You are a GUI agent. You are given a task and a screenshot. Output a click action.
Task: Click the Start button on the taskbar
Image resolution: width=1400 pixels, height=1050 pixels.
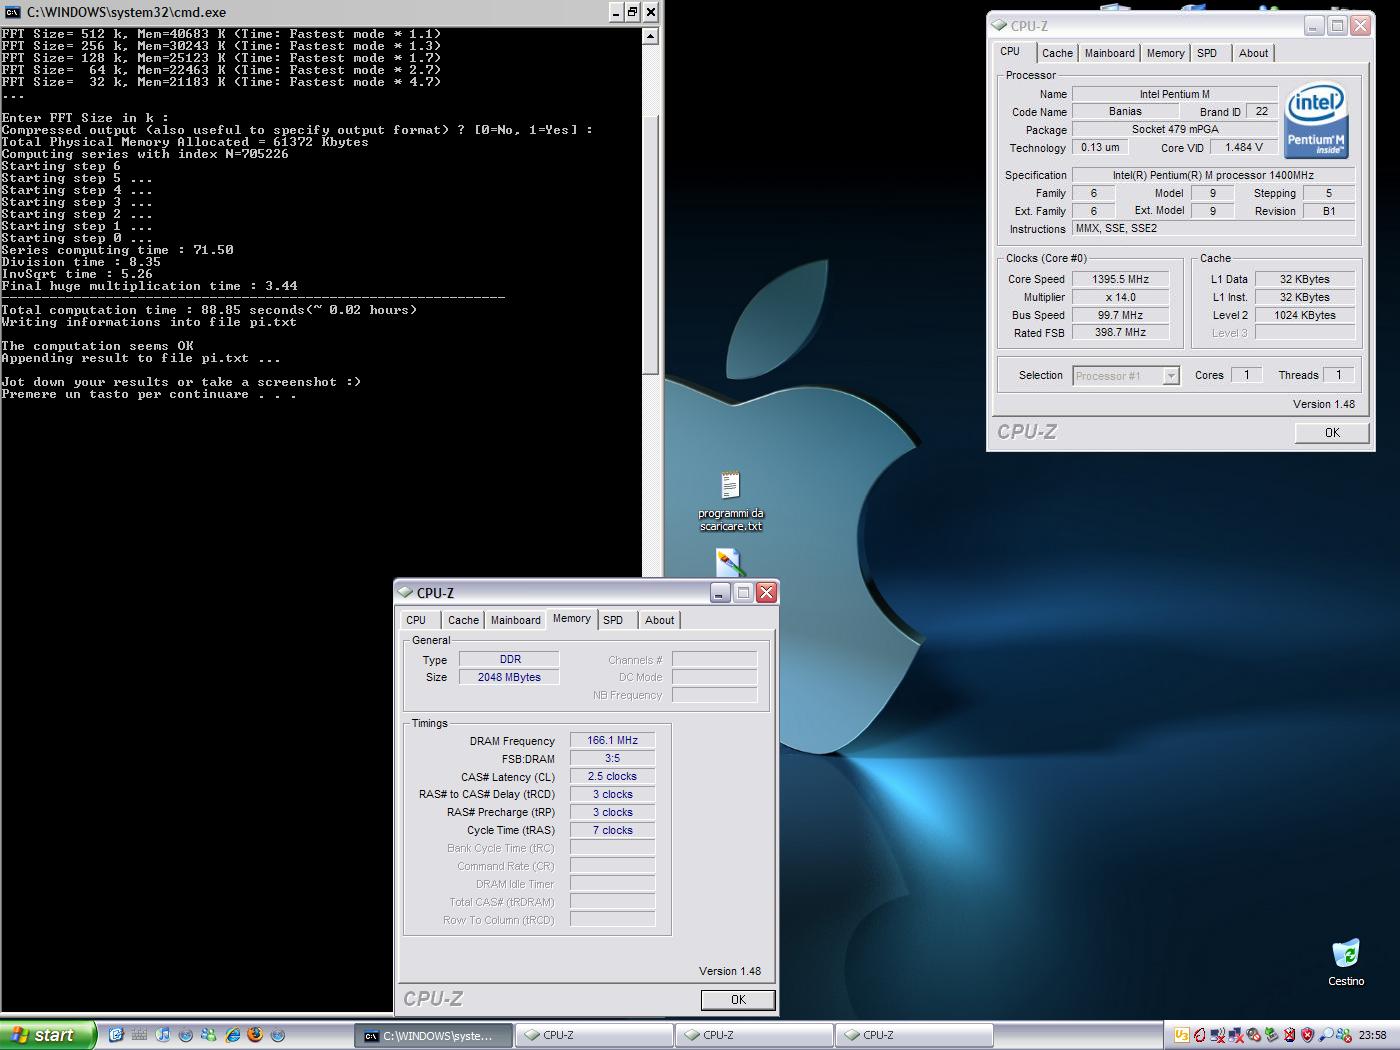pos(48,1035)
